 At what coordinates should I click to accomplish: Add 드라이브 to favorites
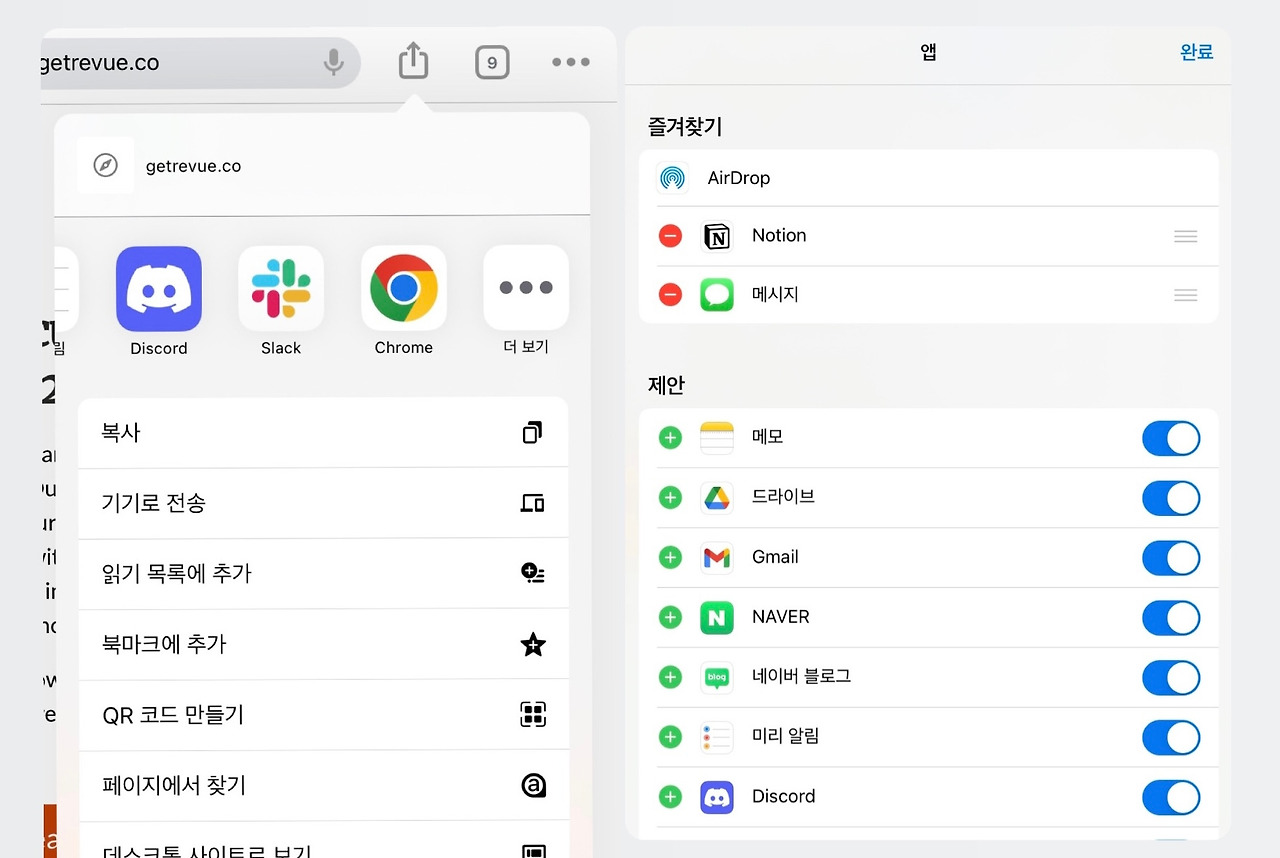point(670,497)
